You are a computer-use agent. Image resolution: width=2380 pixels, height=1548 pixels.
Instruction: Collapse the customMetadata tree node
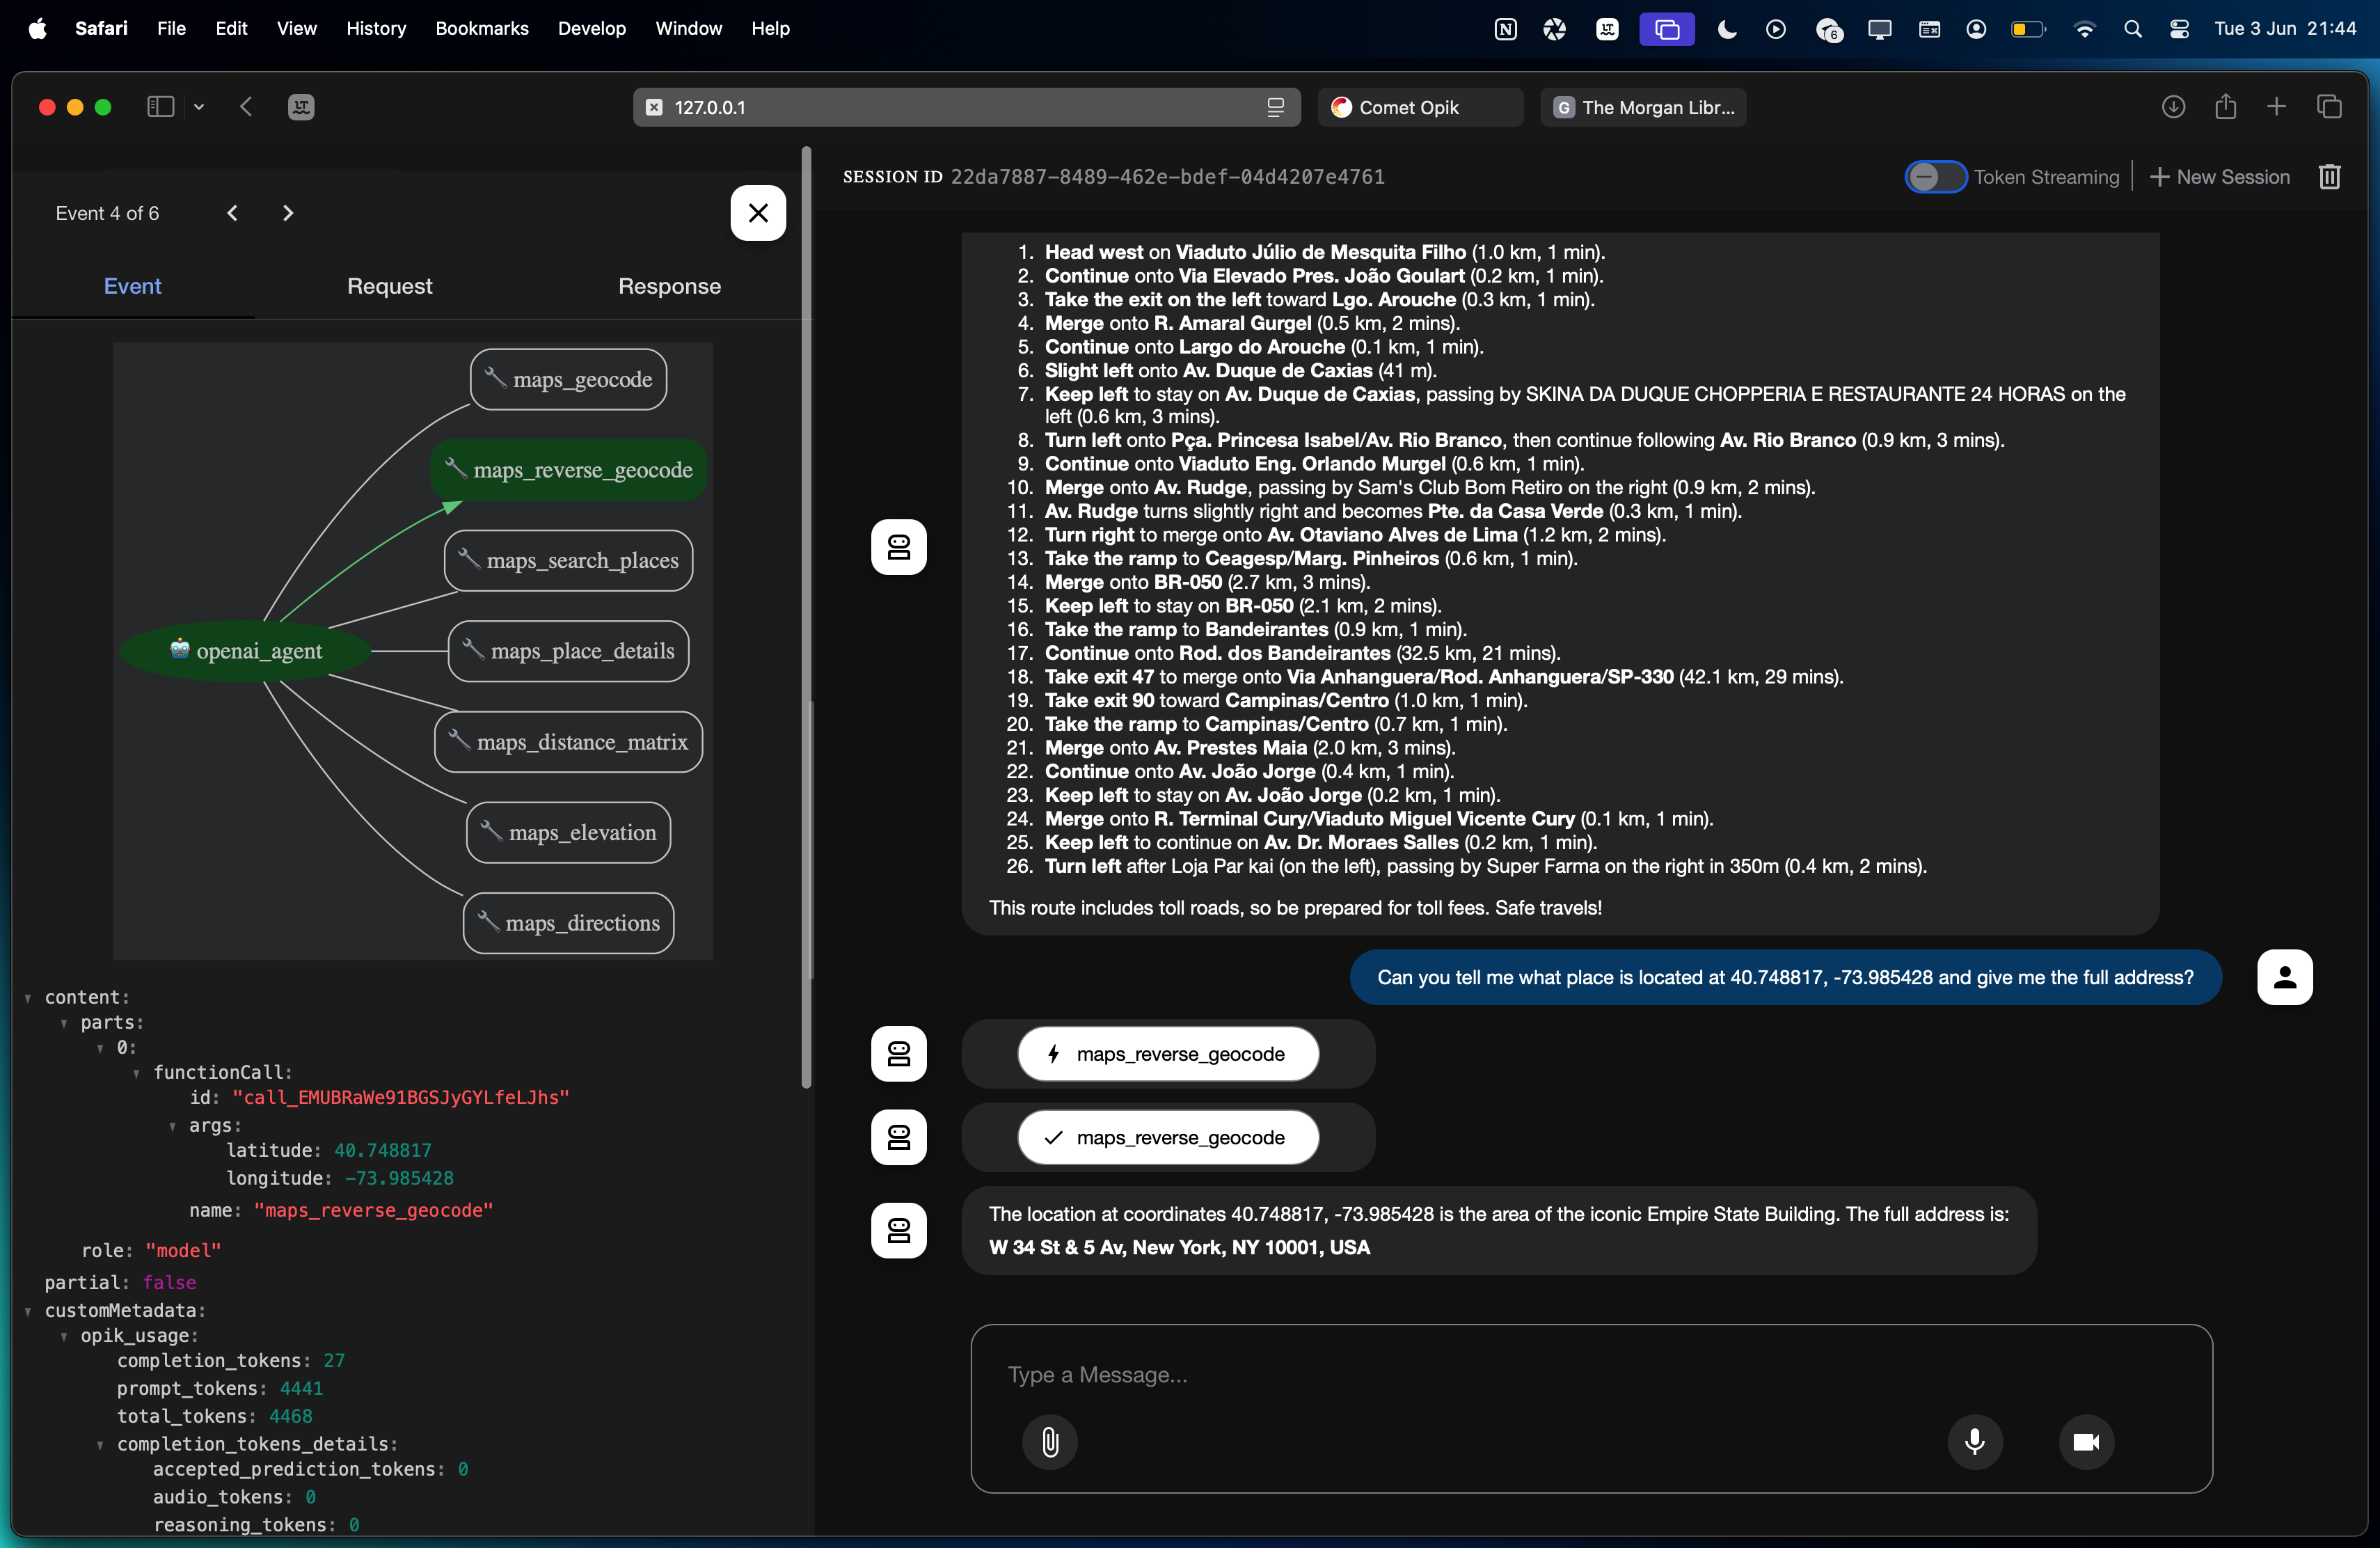[x=28, y=1311]
